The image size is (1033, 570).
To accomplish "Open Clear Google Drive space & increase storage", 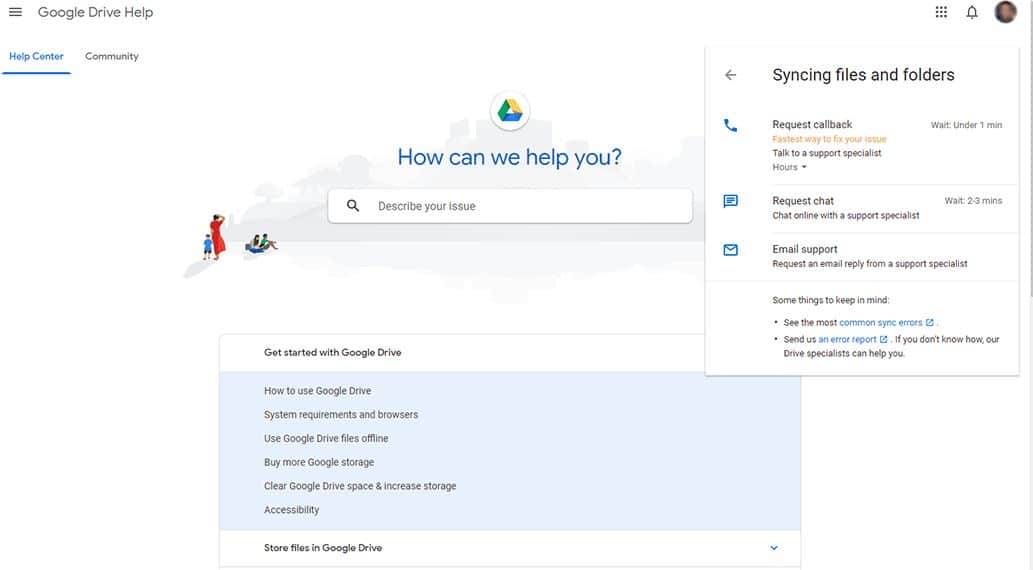I will [x=360, y=486].
